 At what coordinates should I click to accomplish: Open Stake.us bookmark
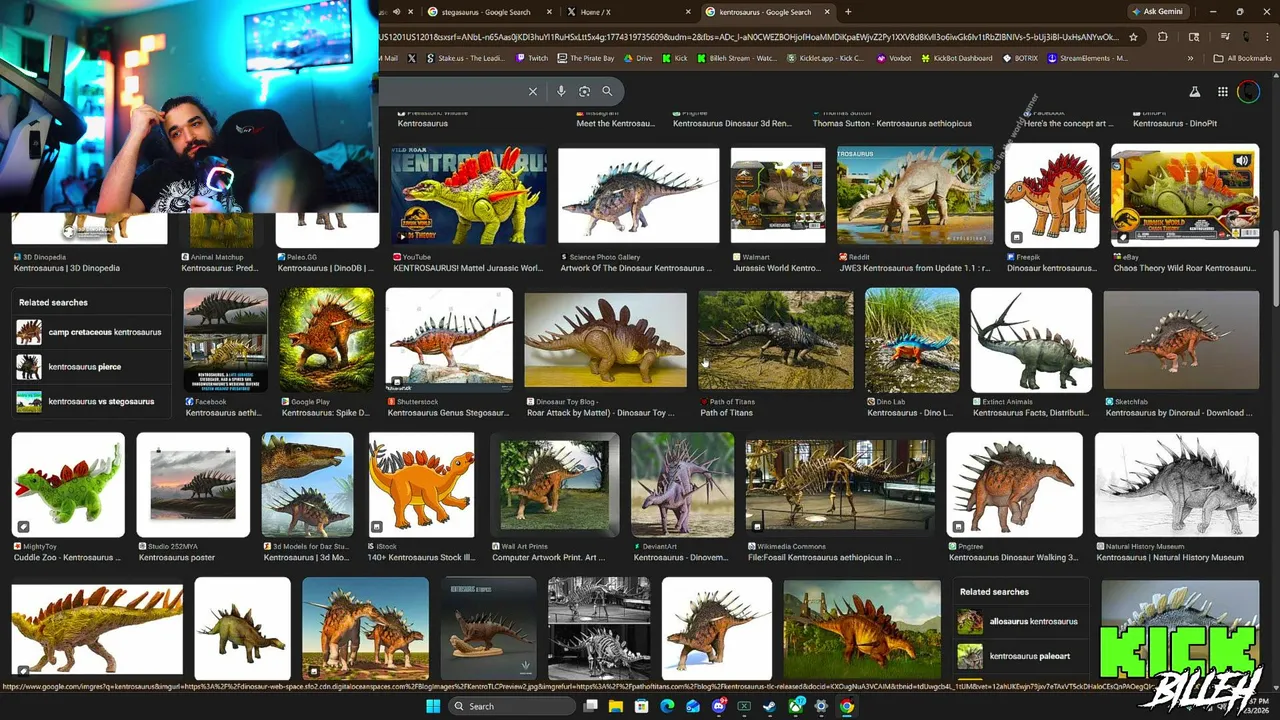click(x=466, y=58)
